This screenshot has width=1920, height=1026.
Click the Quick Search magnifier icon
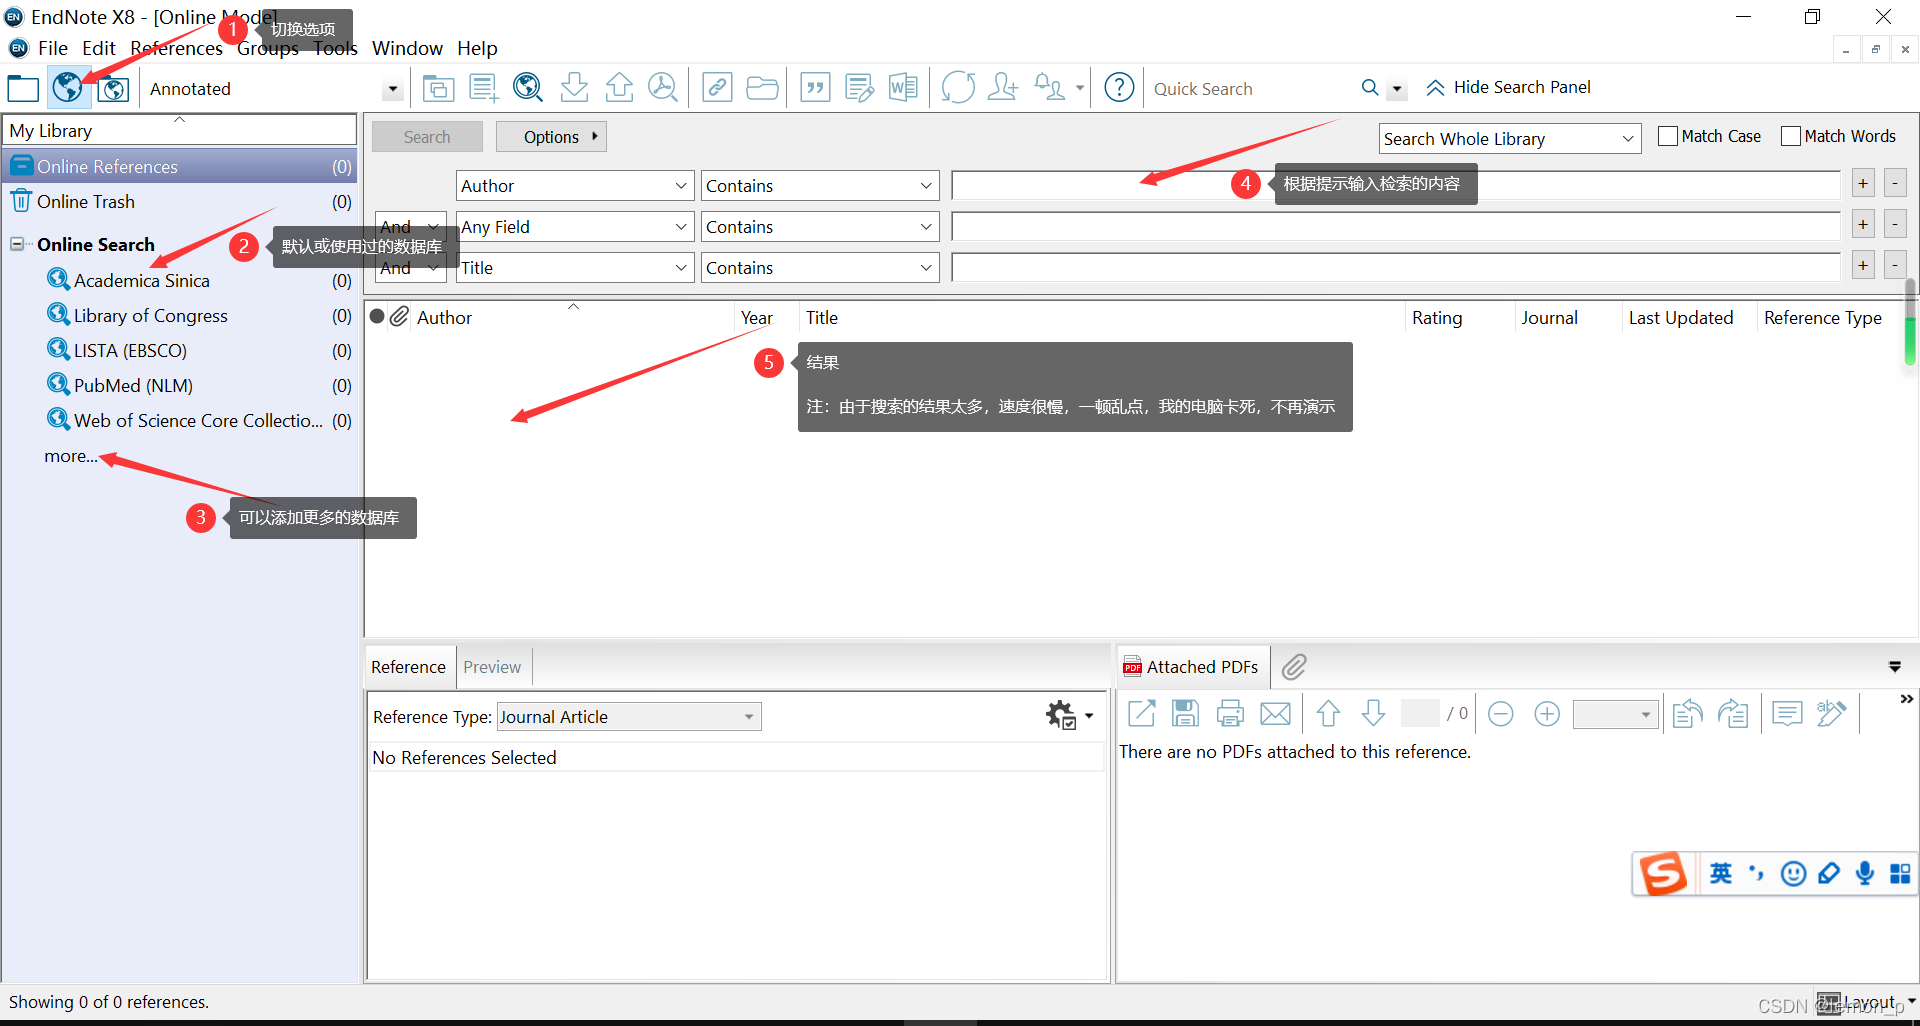point(1370,88)
